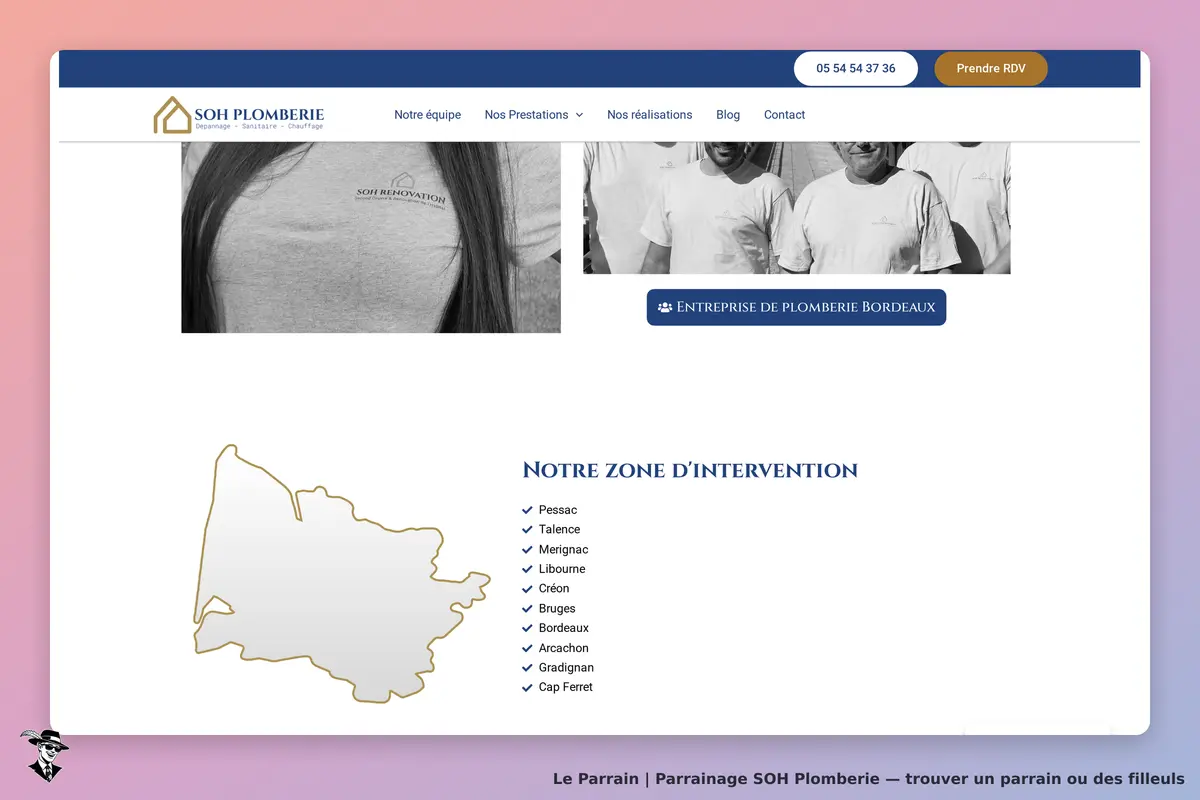Click the SOH Plomberie house logo
Screen dimensions: 1200x800
(172, 115)
